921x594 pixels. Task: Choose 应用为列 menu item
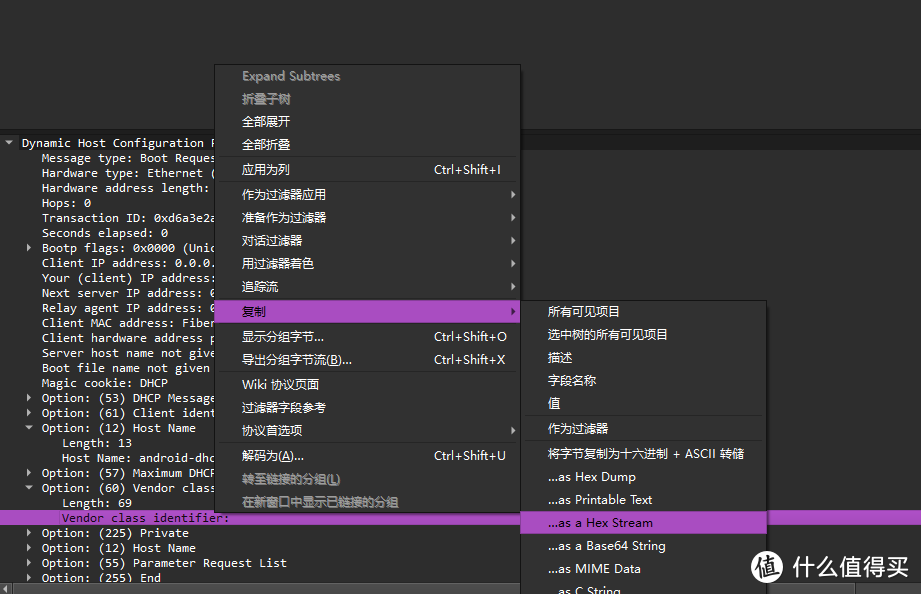(368, 170)
